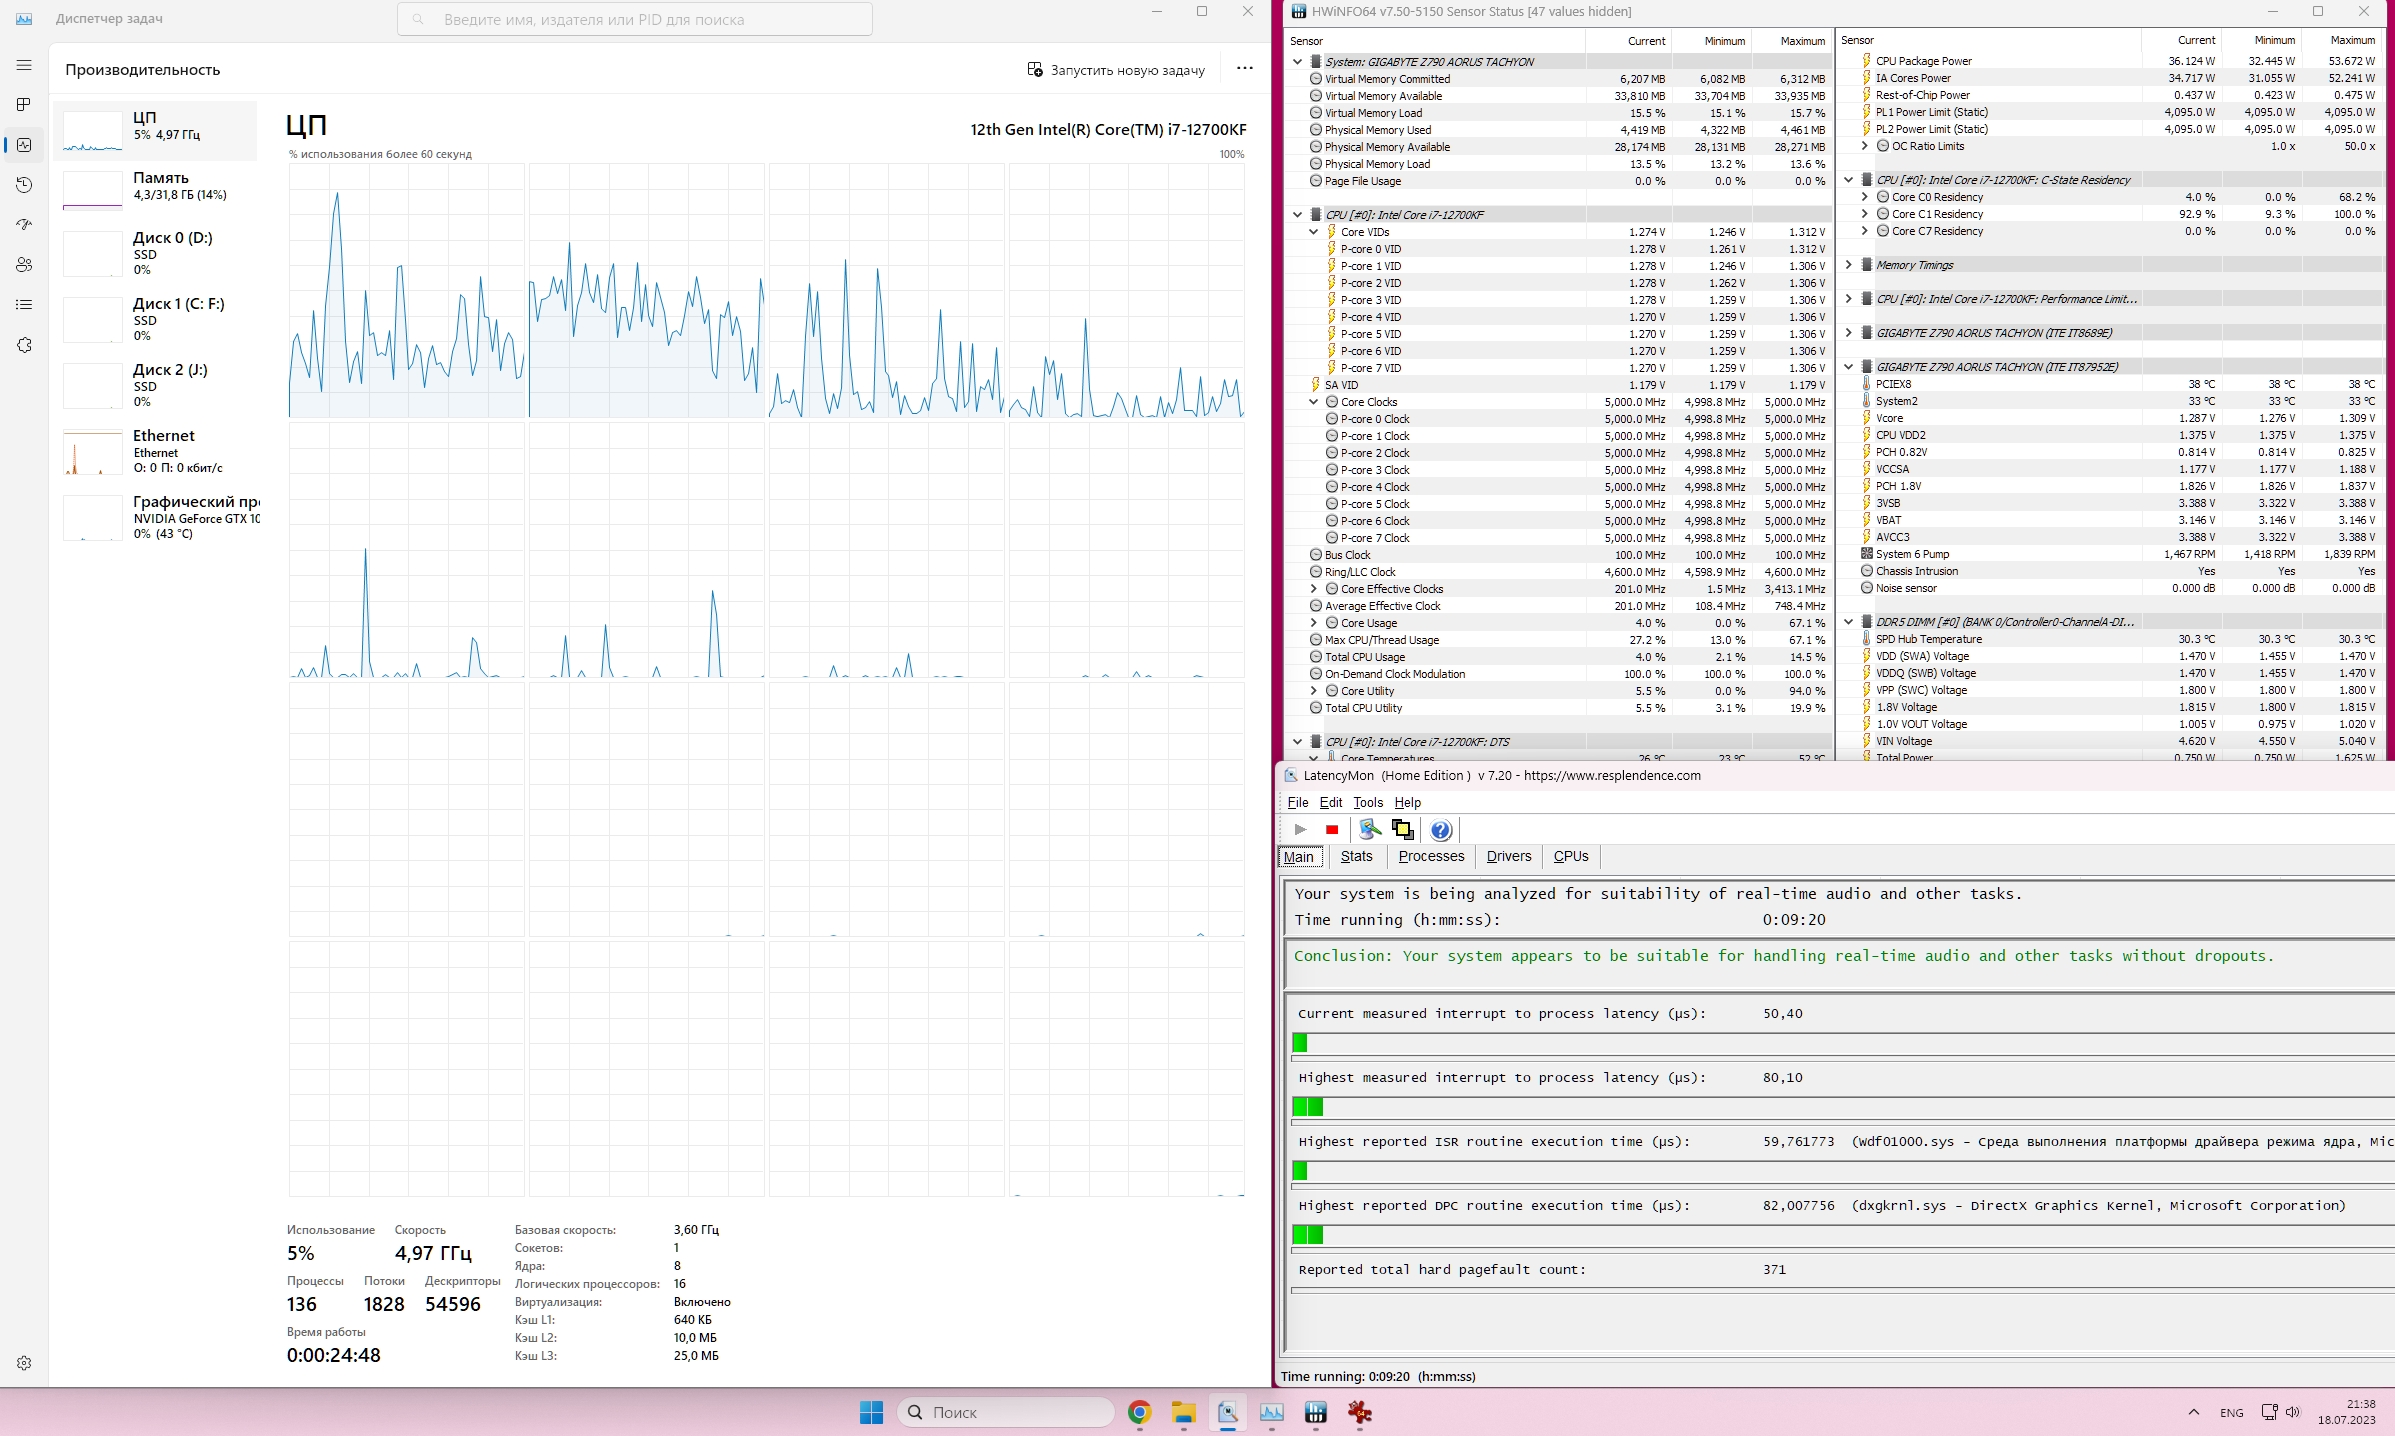Open App history in the Task Manager sidebar

(x=24, y=185)
